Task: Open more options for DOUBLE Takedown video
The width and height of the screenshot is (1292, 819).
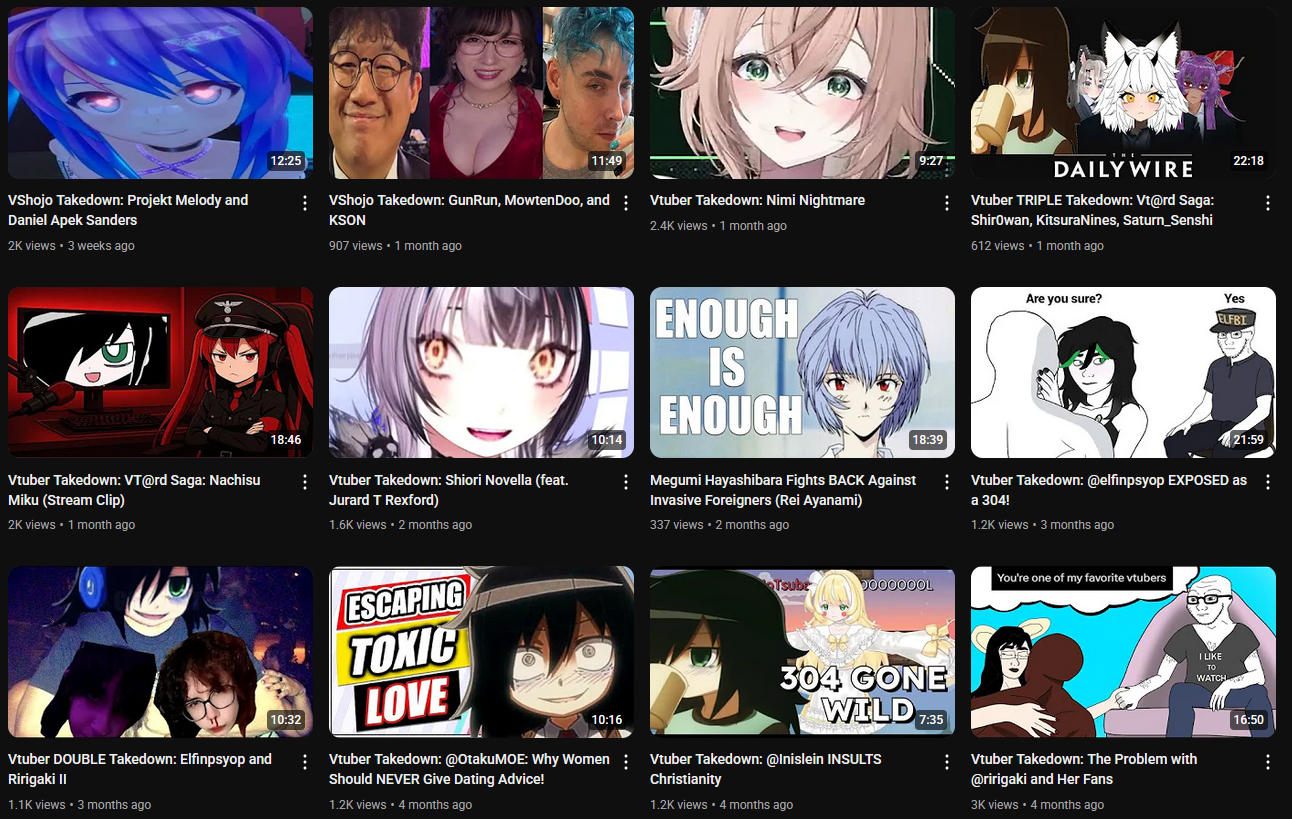Action: [x=305, y=762]
